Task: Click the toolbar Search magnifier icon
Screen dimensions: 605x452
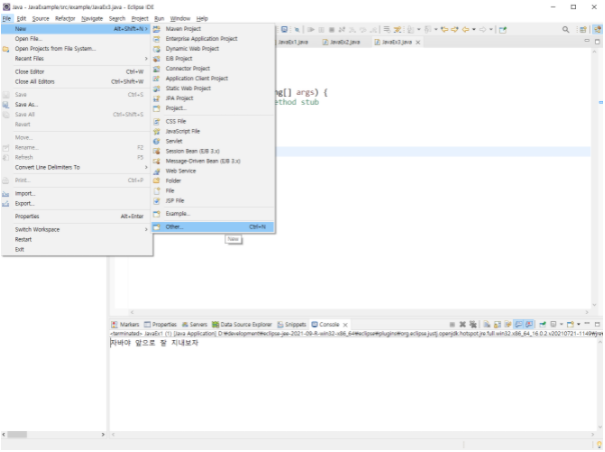Action: point(566,29)
